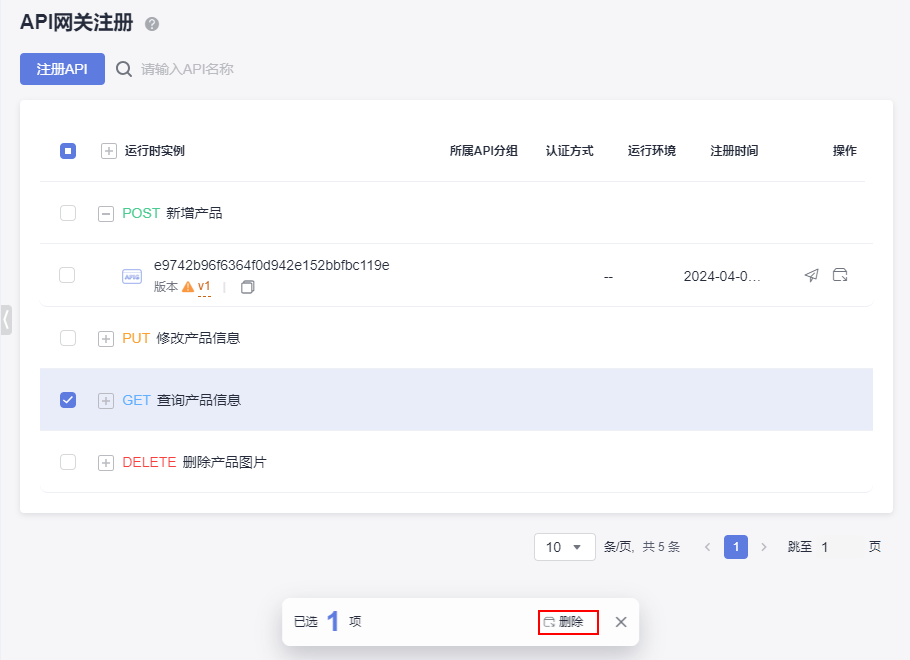Click the 注册API button
The height and width of the screenshot is (660, 910).
[x=62, y=69]
